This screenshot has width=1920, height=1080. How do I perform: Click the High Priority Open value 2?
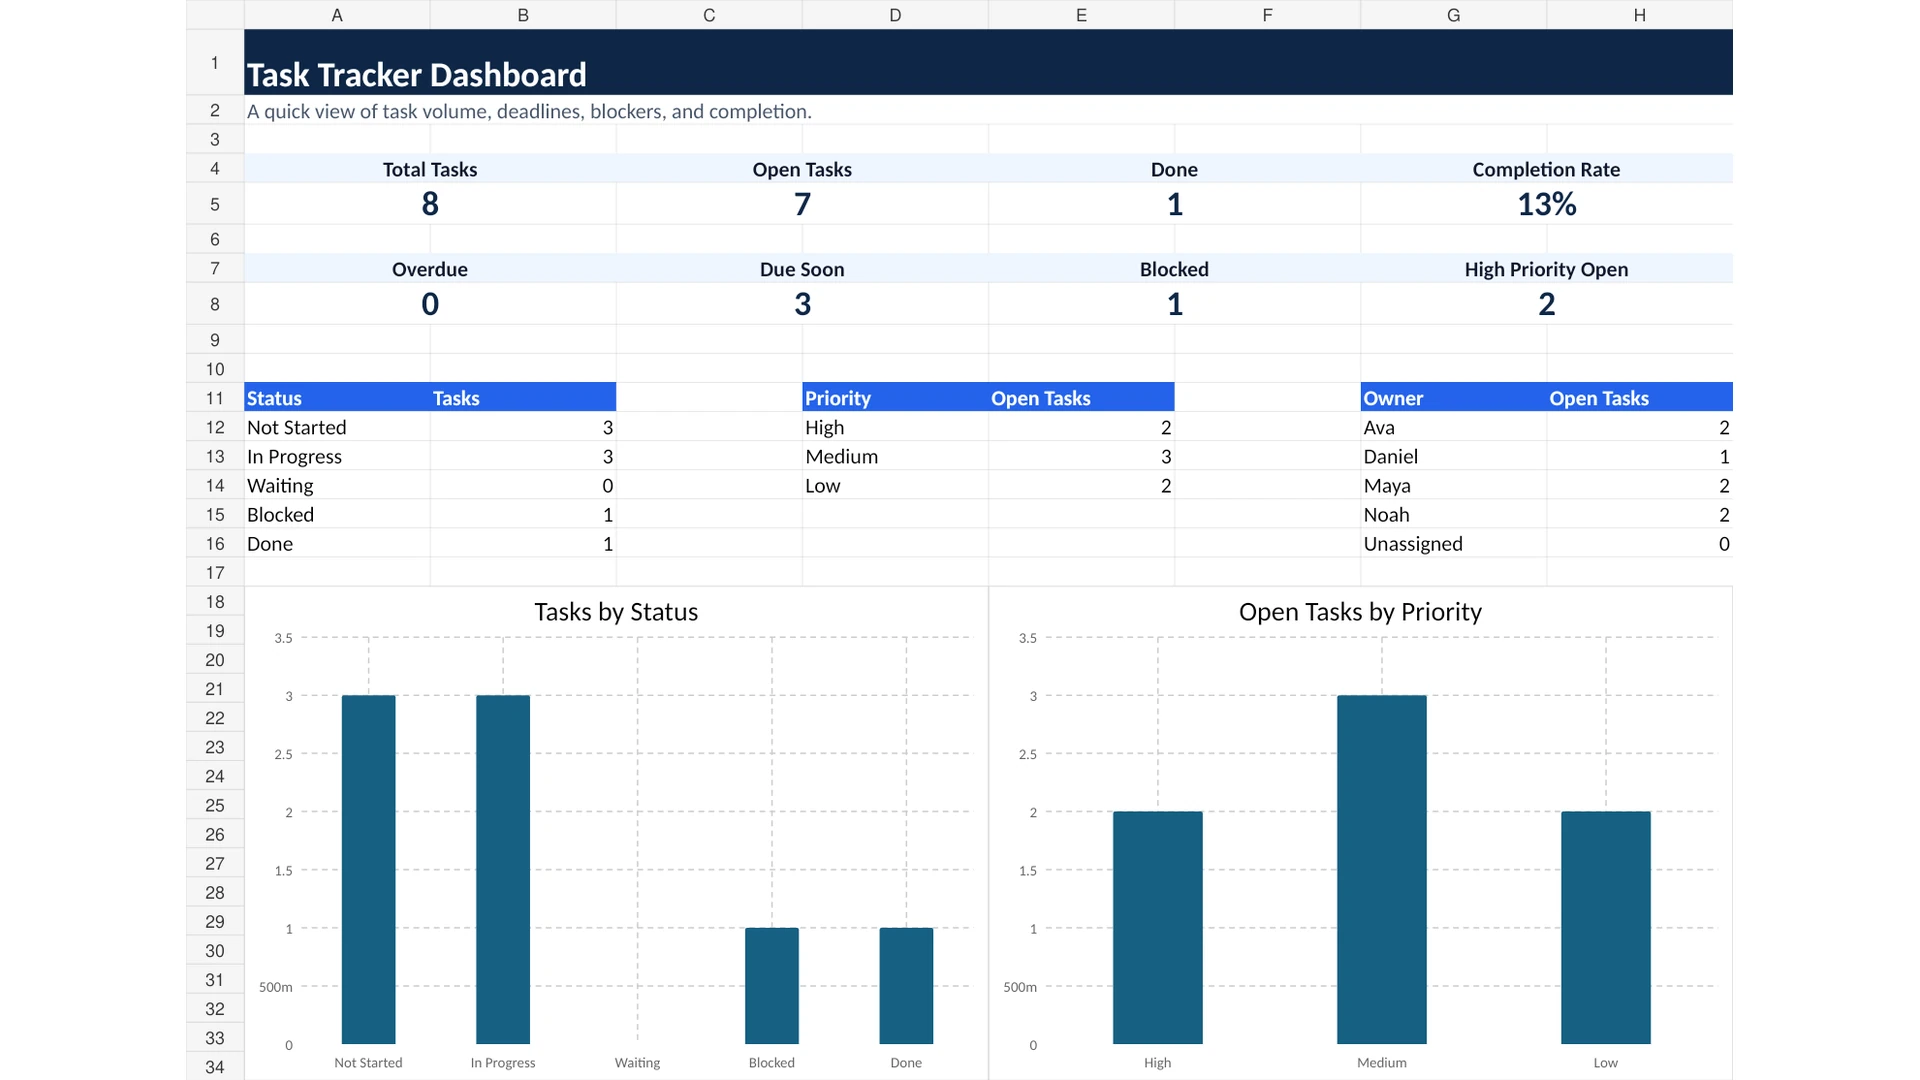click(x=1546, y=304)
